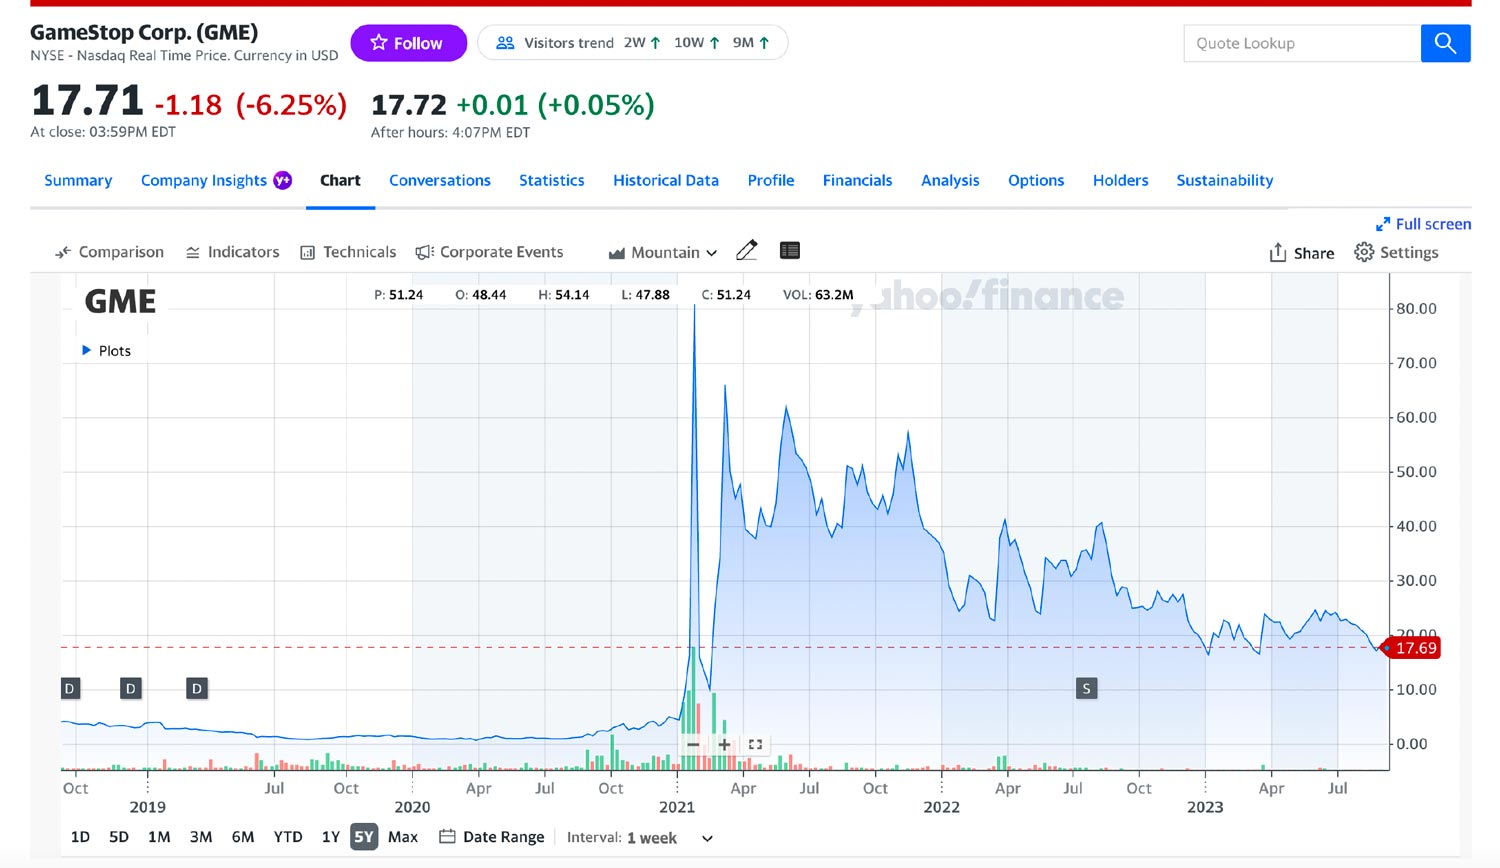Expand the Mountain chart type dropdown
The width and height of the screenshot is (1500, 868).
[x=663, y=253]
